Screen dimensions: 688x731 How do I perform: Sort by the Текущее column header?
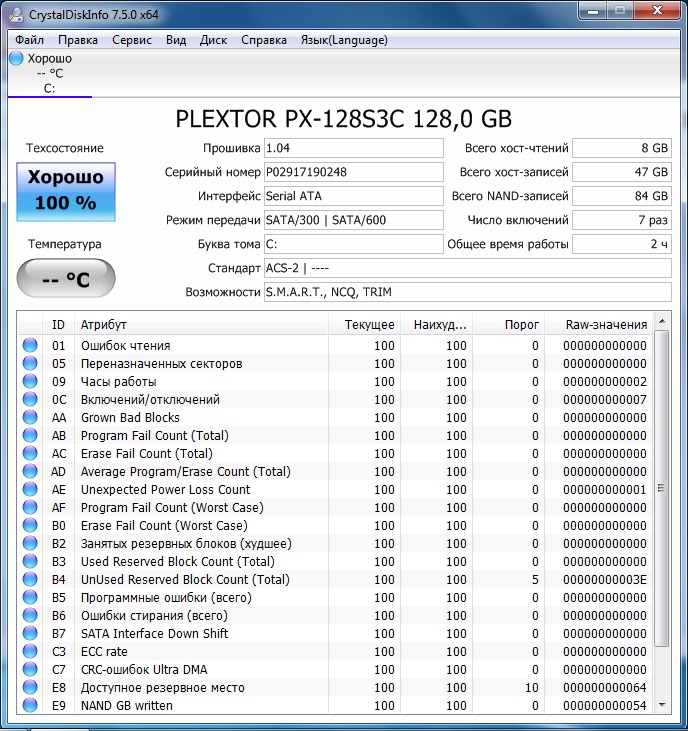click(x=365, y=324)
